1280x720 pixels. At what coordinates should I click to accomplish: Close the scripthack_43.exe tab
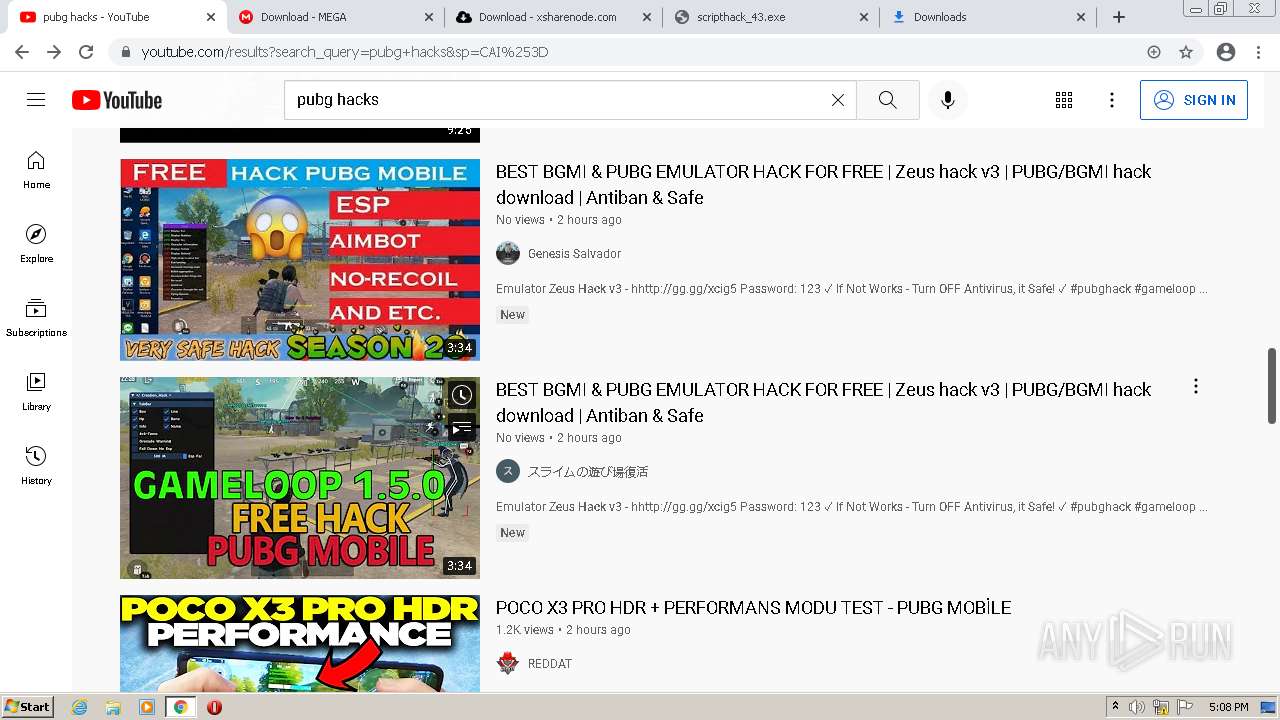pos(864,17)
